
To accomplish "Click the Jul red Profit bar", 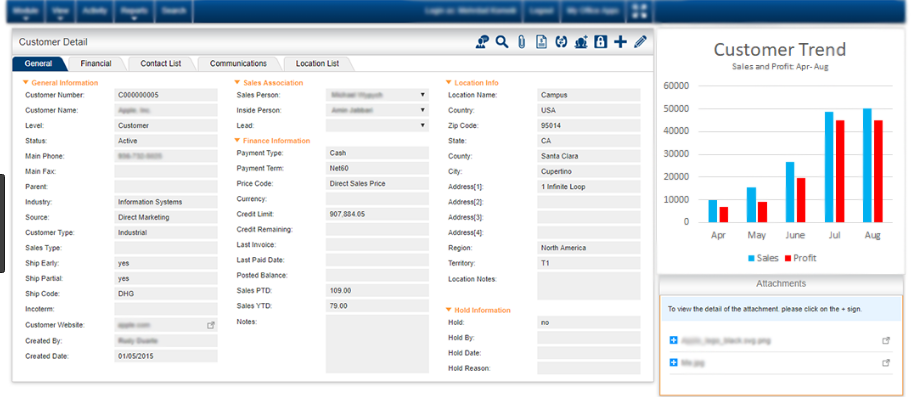I will point(840,171).
